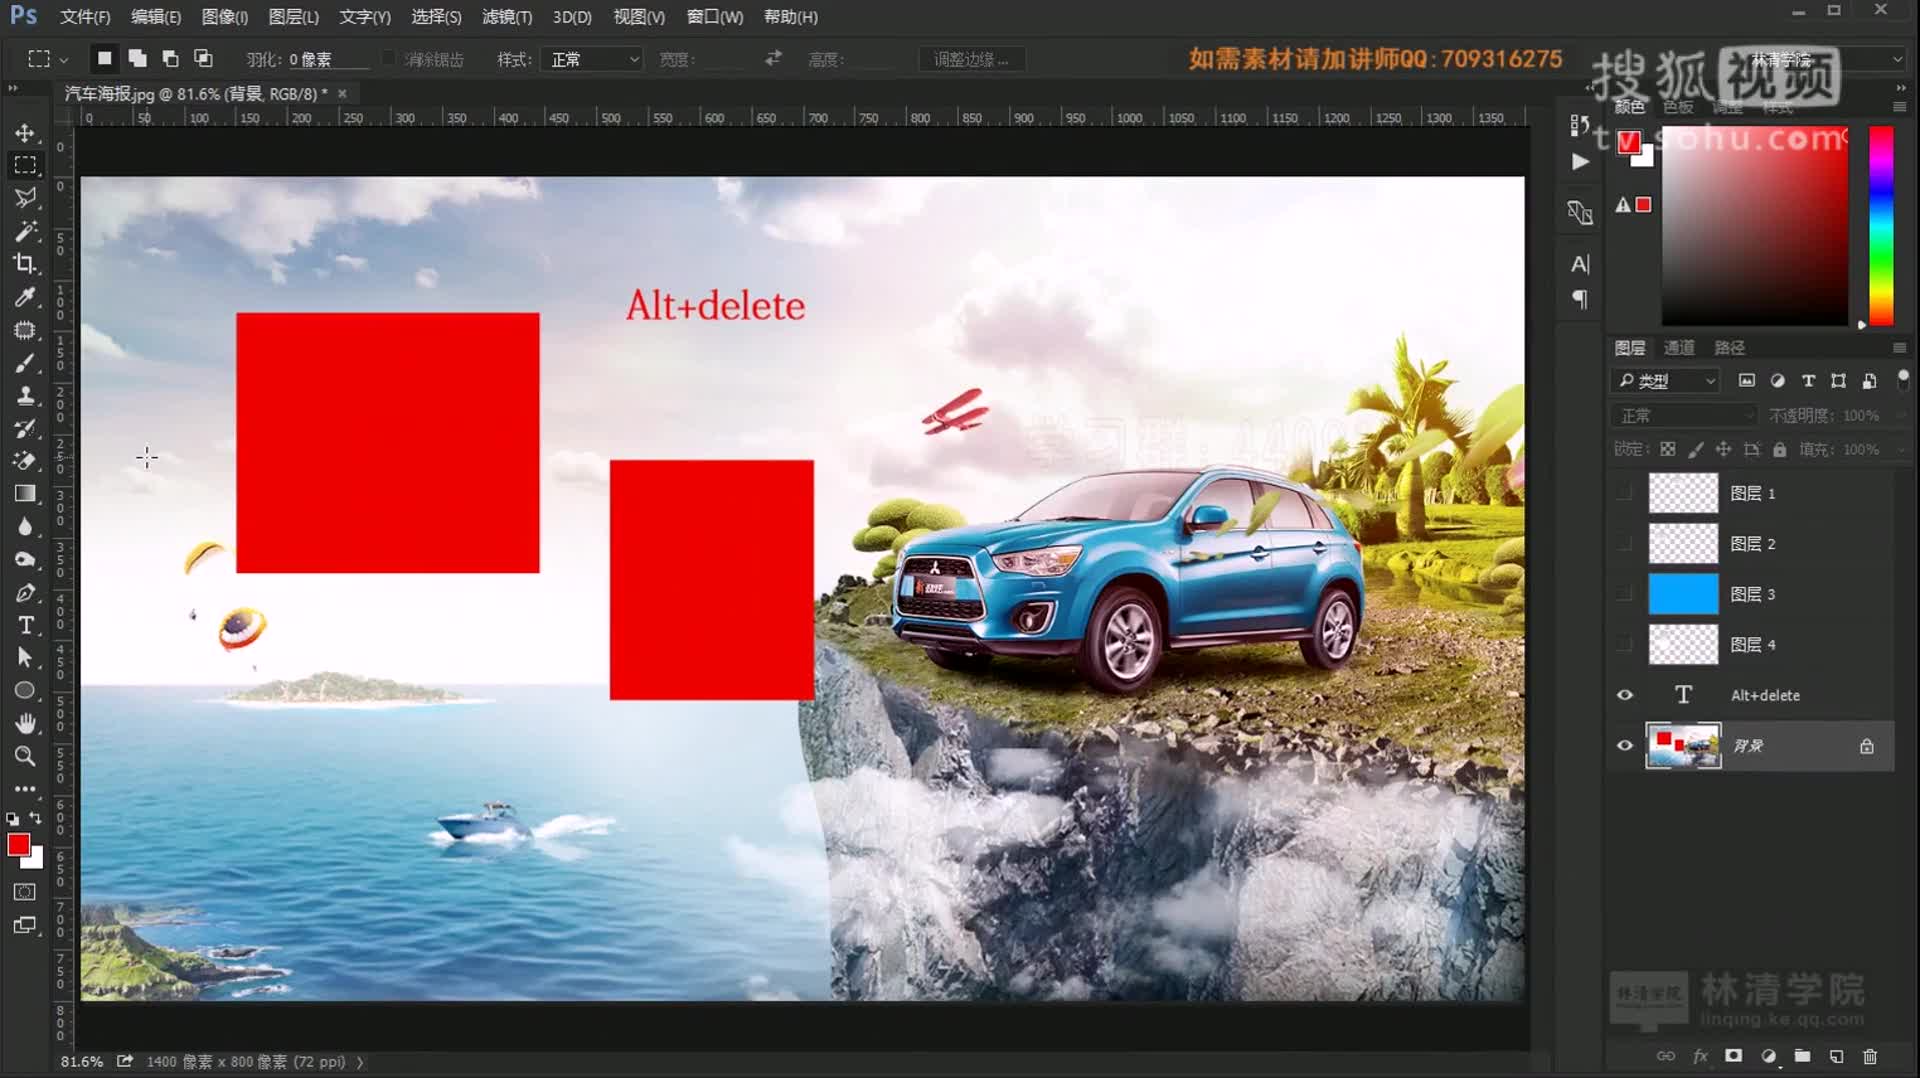Select the Move tool
Viewport: 1920px width, 1078px height.
[x=25, y=133]
